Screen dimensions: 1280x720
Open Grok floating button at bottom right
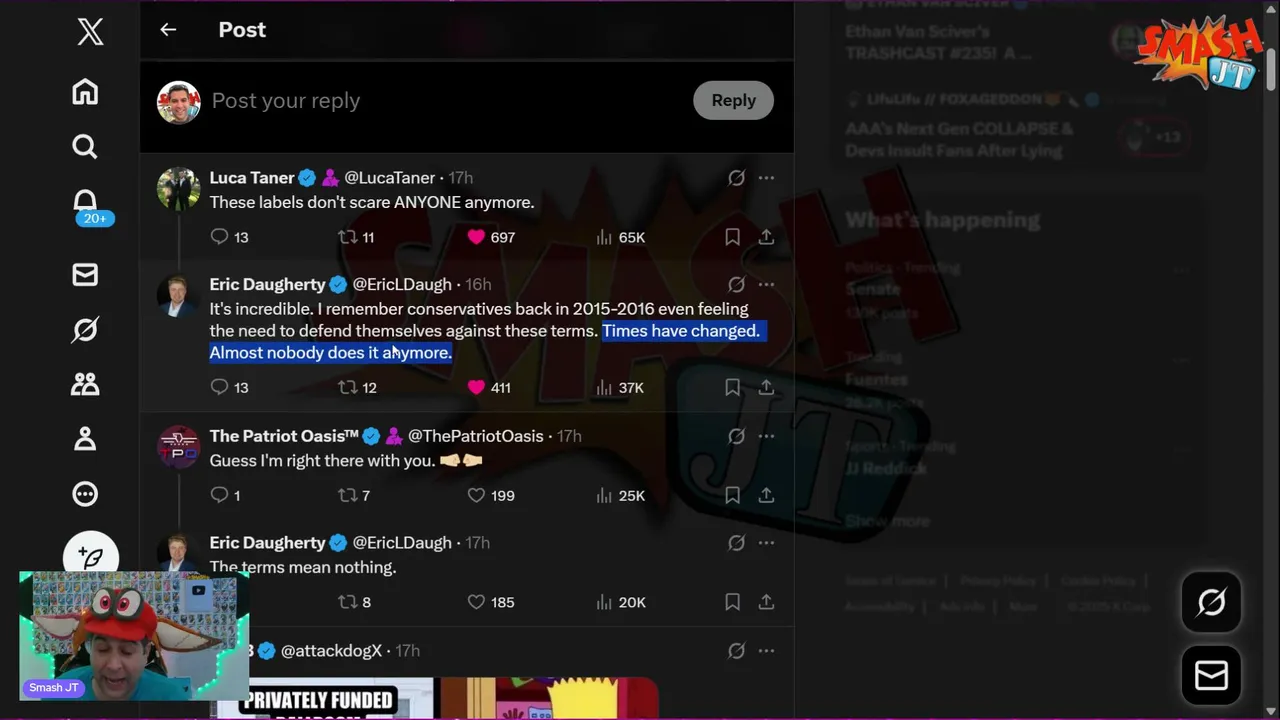click(1211, 602)
